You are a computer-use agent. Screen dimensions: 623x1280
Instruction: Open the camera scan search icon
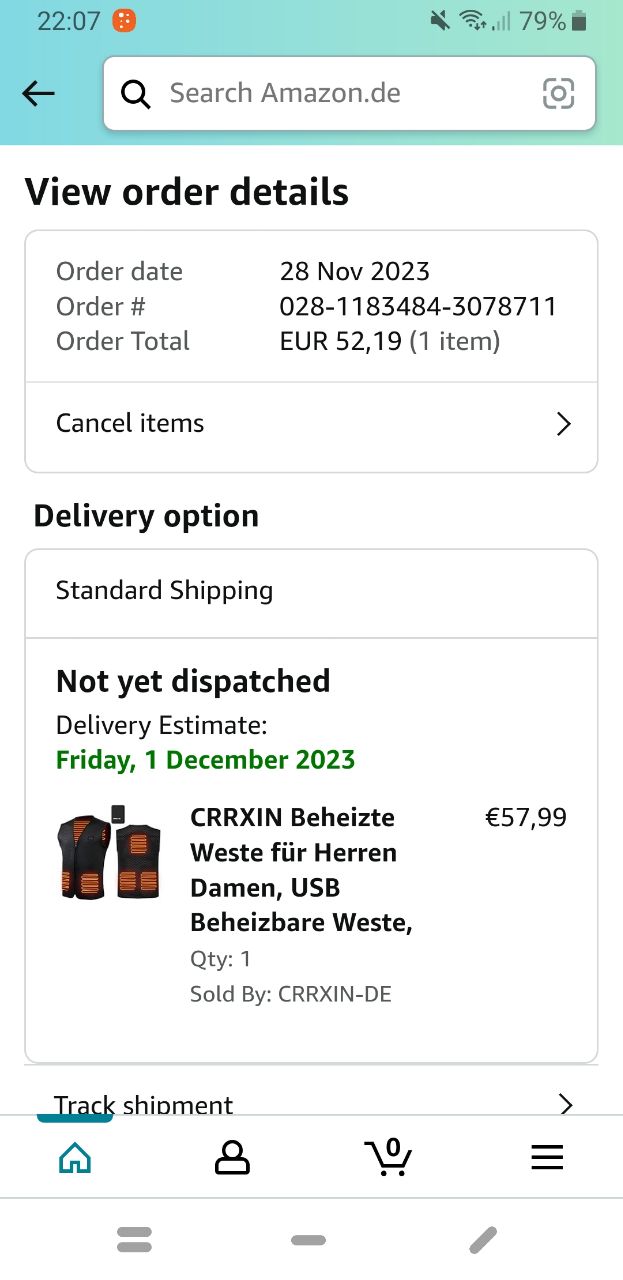point(558,94)
